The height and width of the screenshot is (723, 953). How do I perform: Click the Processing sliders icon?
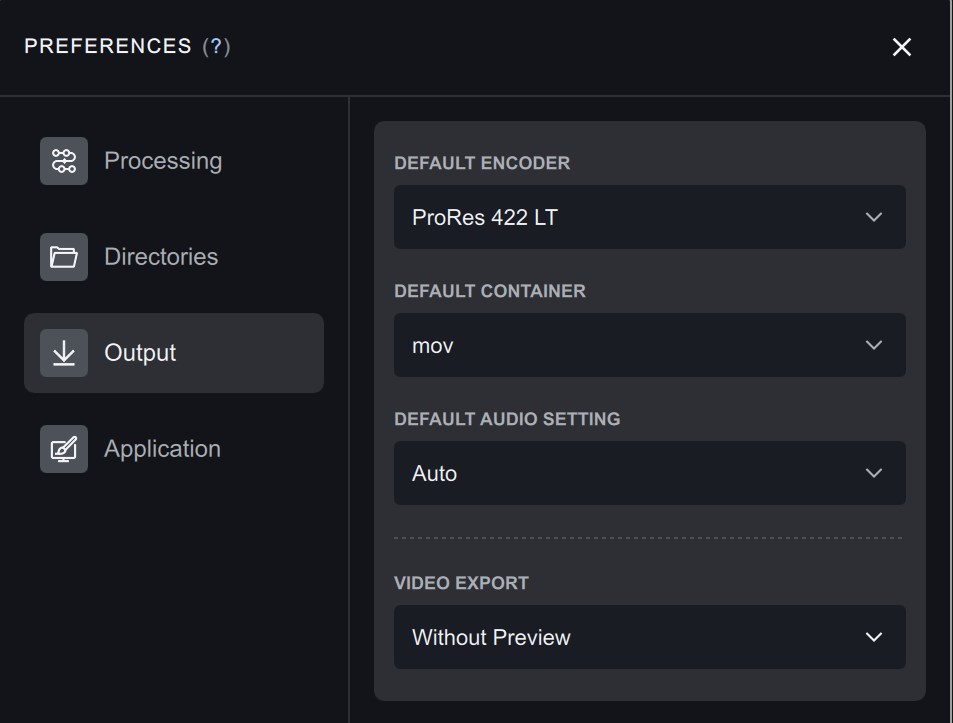point(64,161)
